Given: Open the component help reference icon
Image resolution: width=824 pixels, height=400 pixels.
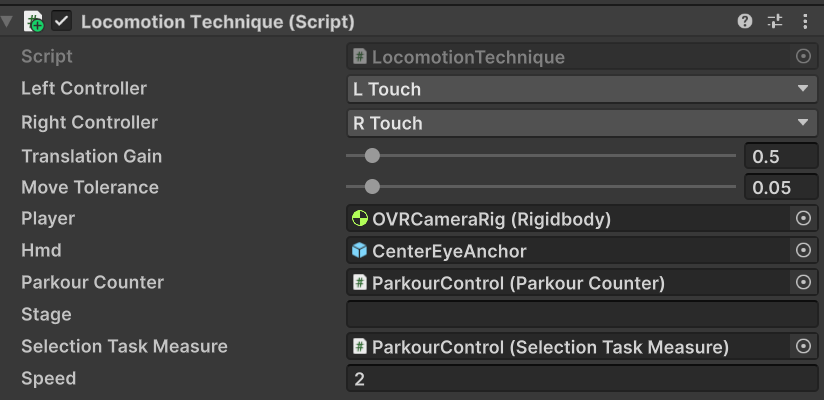Looking at the screenshot, I should pyautogui.click(x=745, y=21).
